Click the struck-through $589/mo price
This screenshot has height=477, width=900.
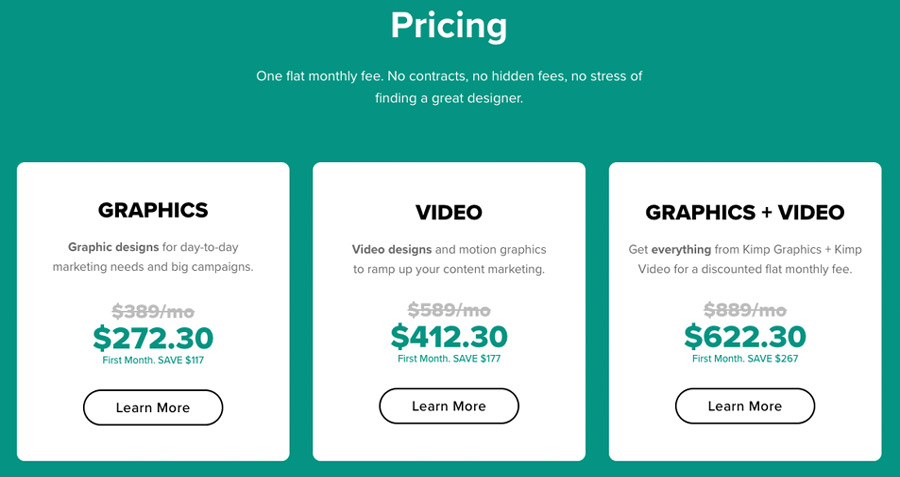pyautogui.click(x=449, y=310)
